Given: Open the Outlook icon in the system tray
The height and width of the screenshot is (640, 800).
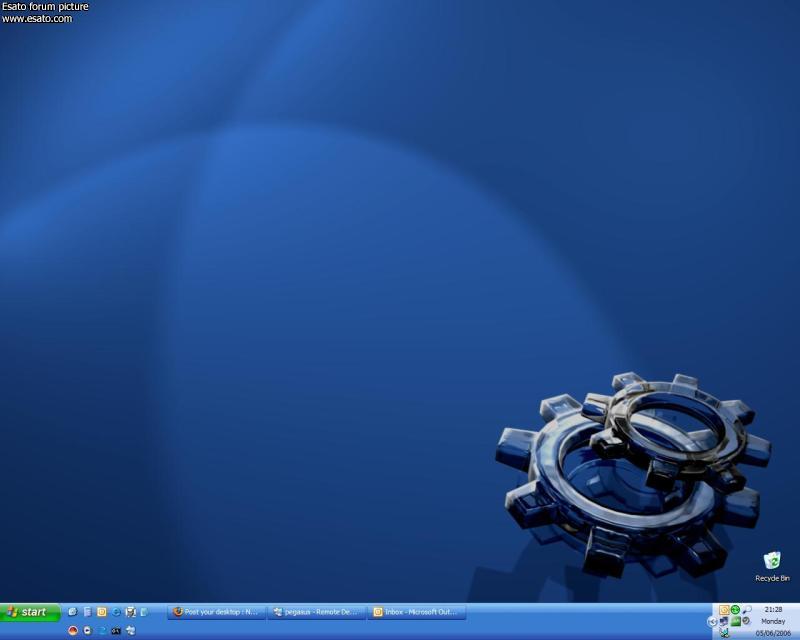Looking at the screenshot, I should tap(723, 610).
